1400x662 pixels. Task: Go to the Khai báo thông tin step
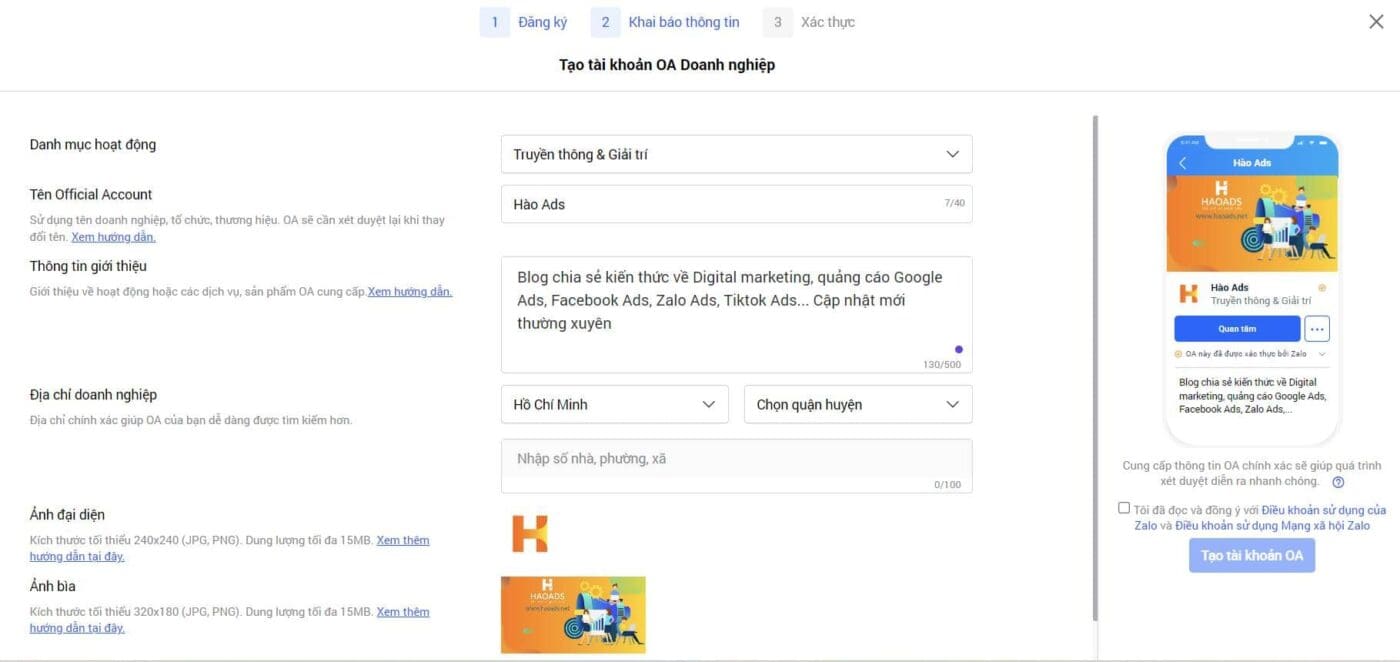click(x=684, y=22)
